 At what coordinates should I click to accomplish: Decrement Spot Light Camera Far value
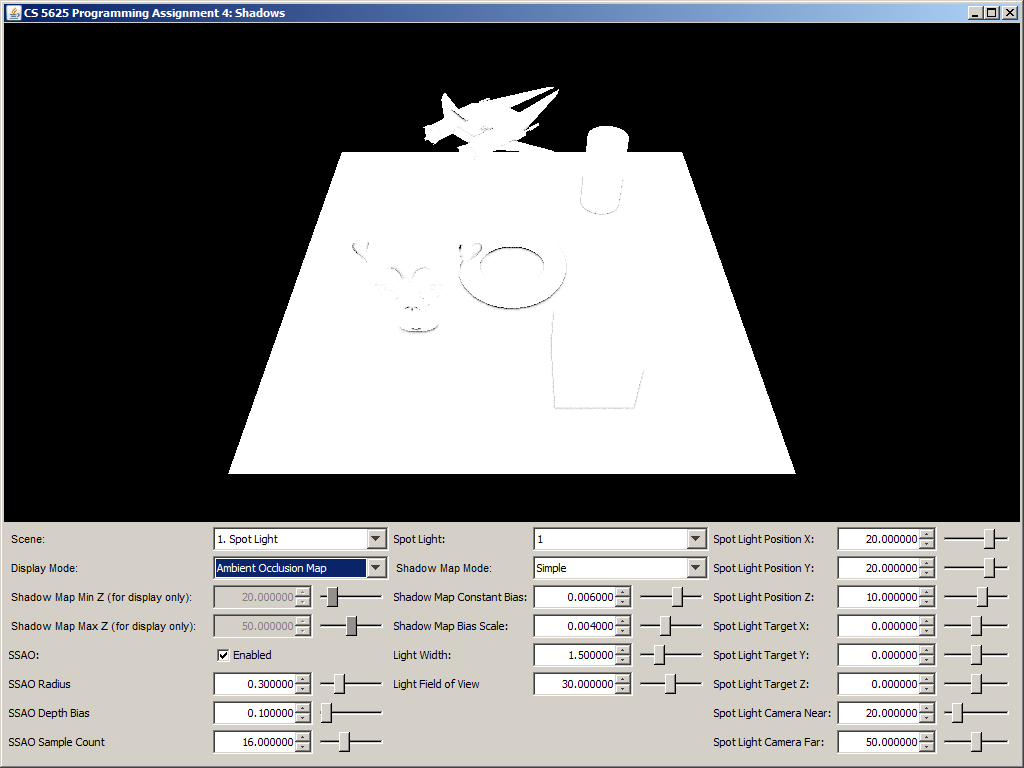(x=927, y=748)
